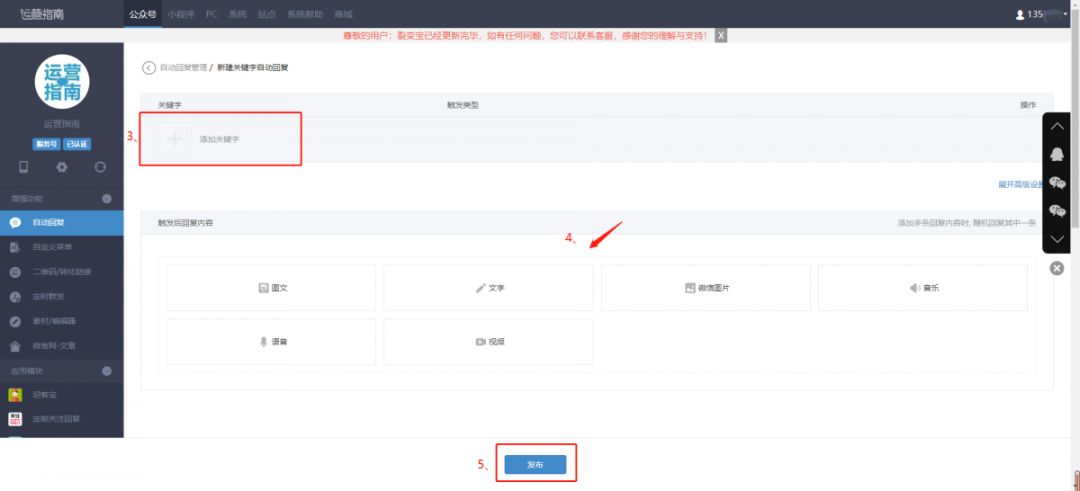The height and width of the screenshot is (491, 1080).
Task: Close the floating contact panel with X circle
Action: click(1057, 269)
